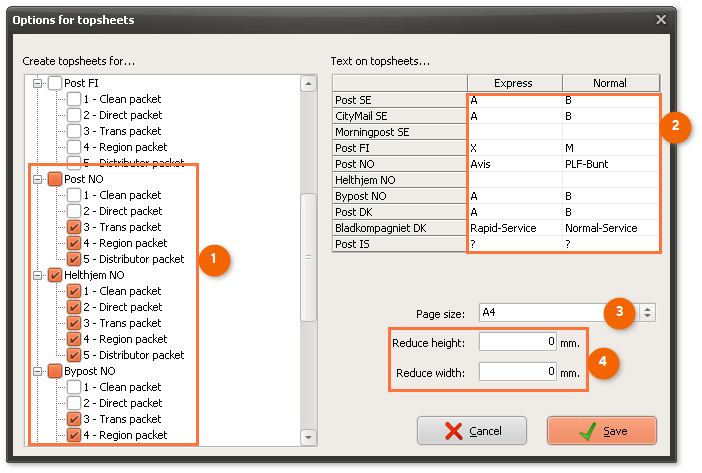702x473 pixels.
Task: Click the Express column header
Action: tap(514, 83)
